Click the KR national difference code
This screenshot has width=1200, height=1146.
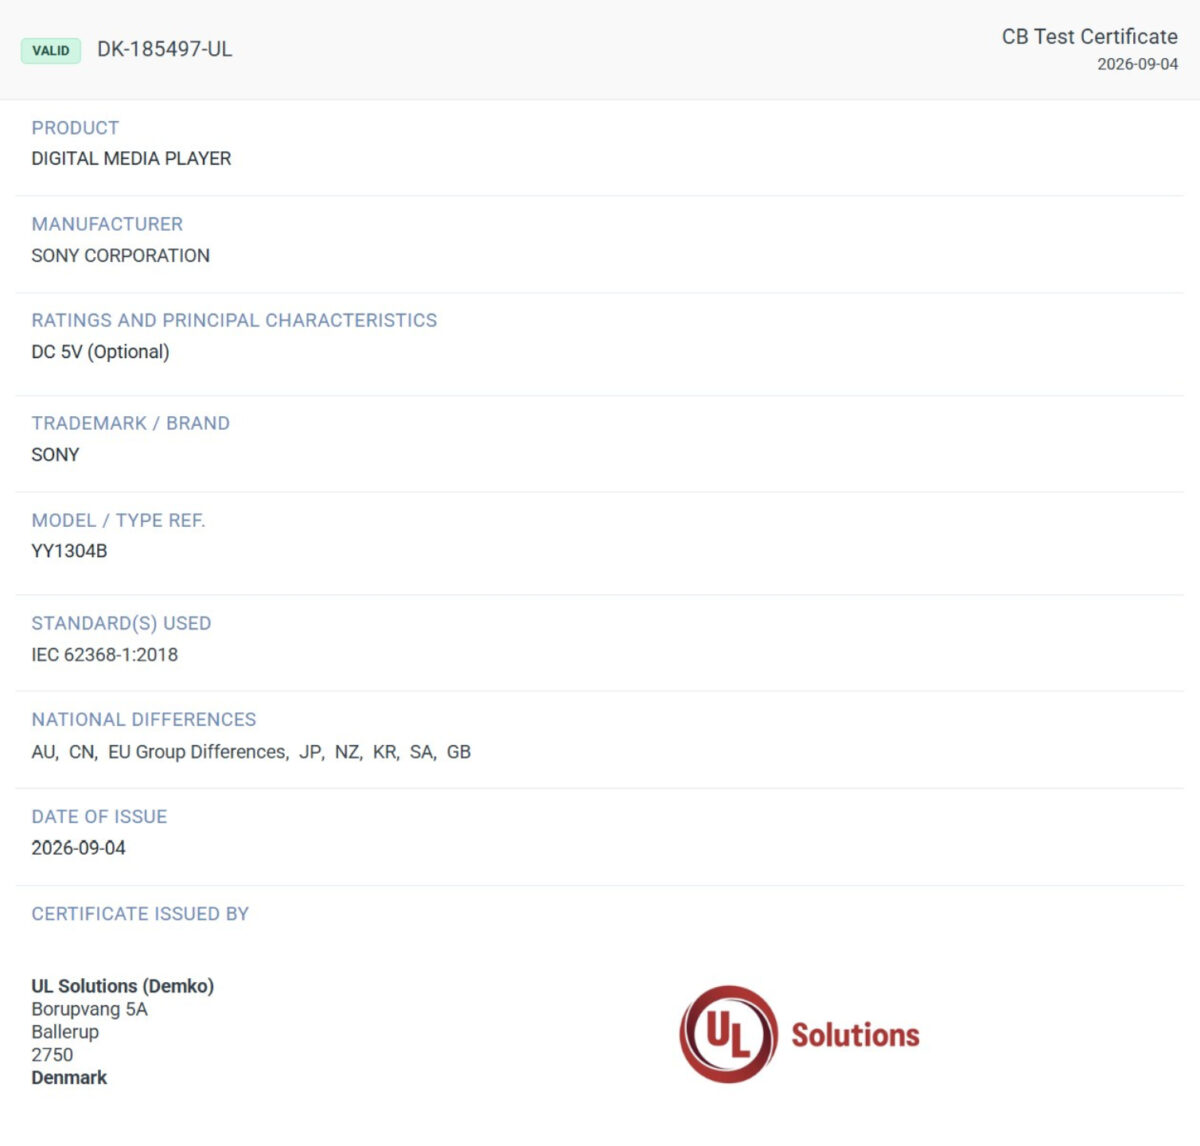[385, 752]
